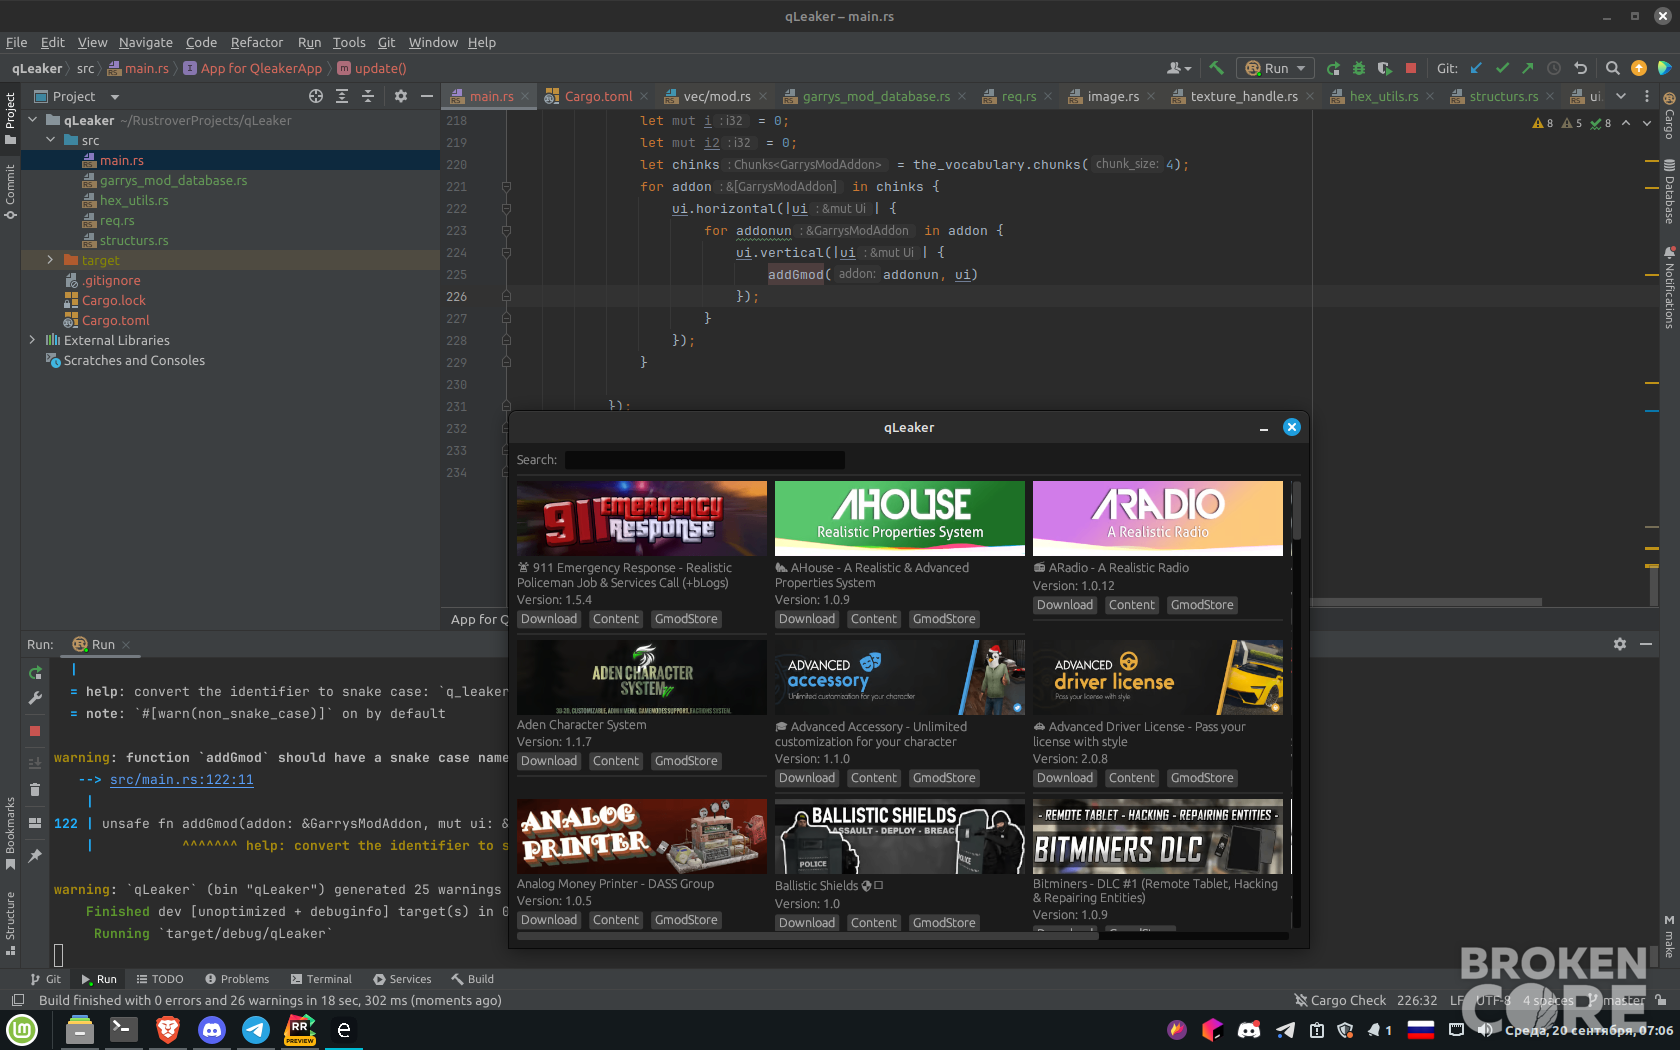Open the Terminal tool window tab

tap(321, 979)
